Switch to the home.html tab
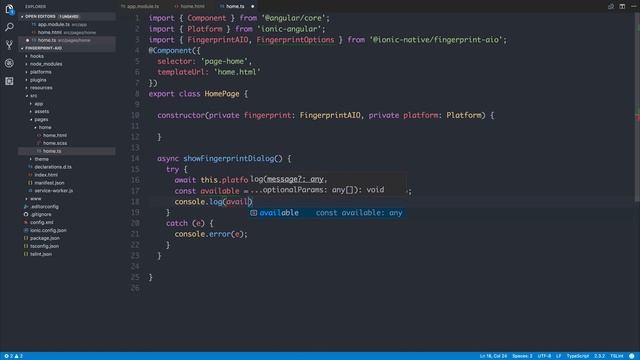 click(190, 6)
